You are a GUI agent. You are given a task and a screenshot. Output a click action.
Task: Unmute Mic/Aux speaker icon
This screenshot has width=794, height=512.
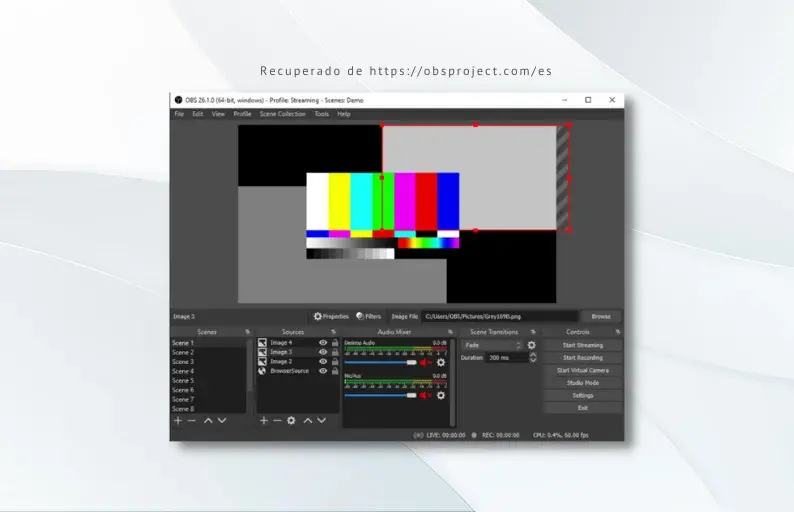coord(425,396)
